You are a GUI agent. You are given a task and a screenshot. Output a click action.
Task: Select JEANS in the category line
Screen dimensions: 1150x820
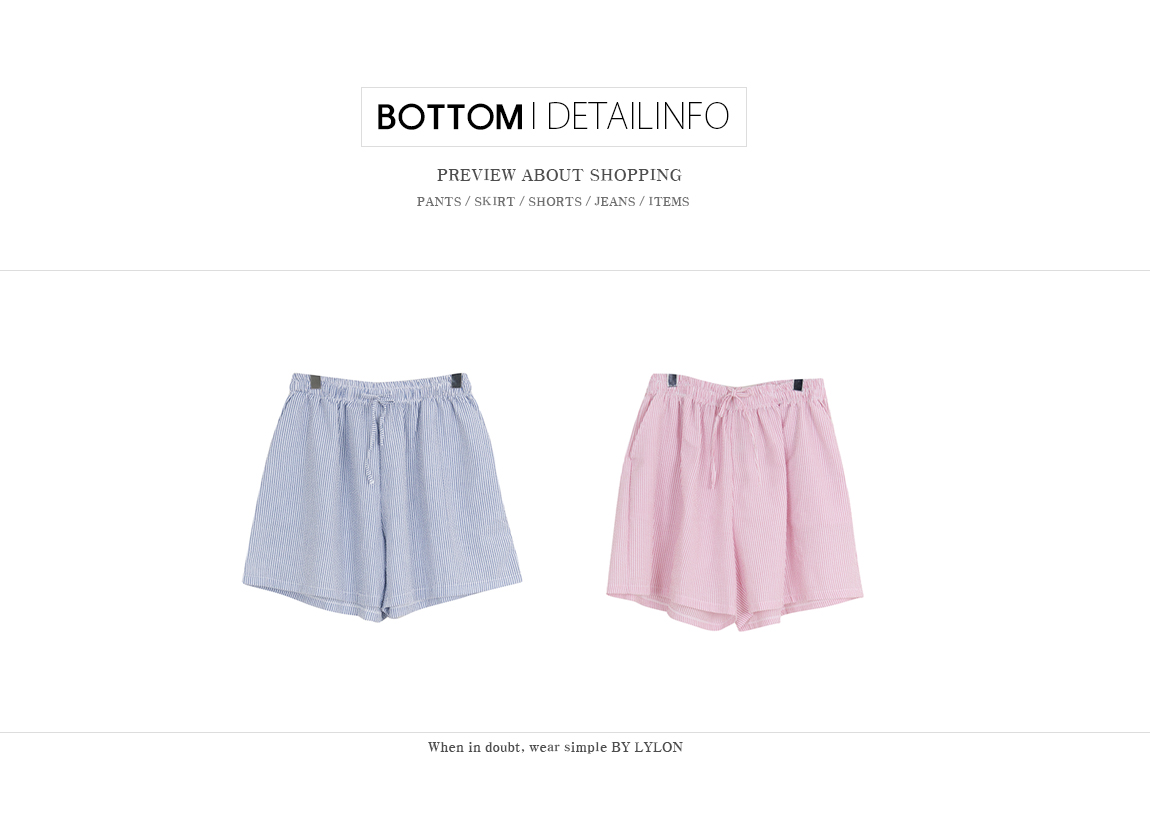click(614, 202)
